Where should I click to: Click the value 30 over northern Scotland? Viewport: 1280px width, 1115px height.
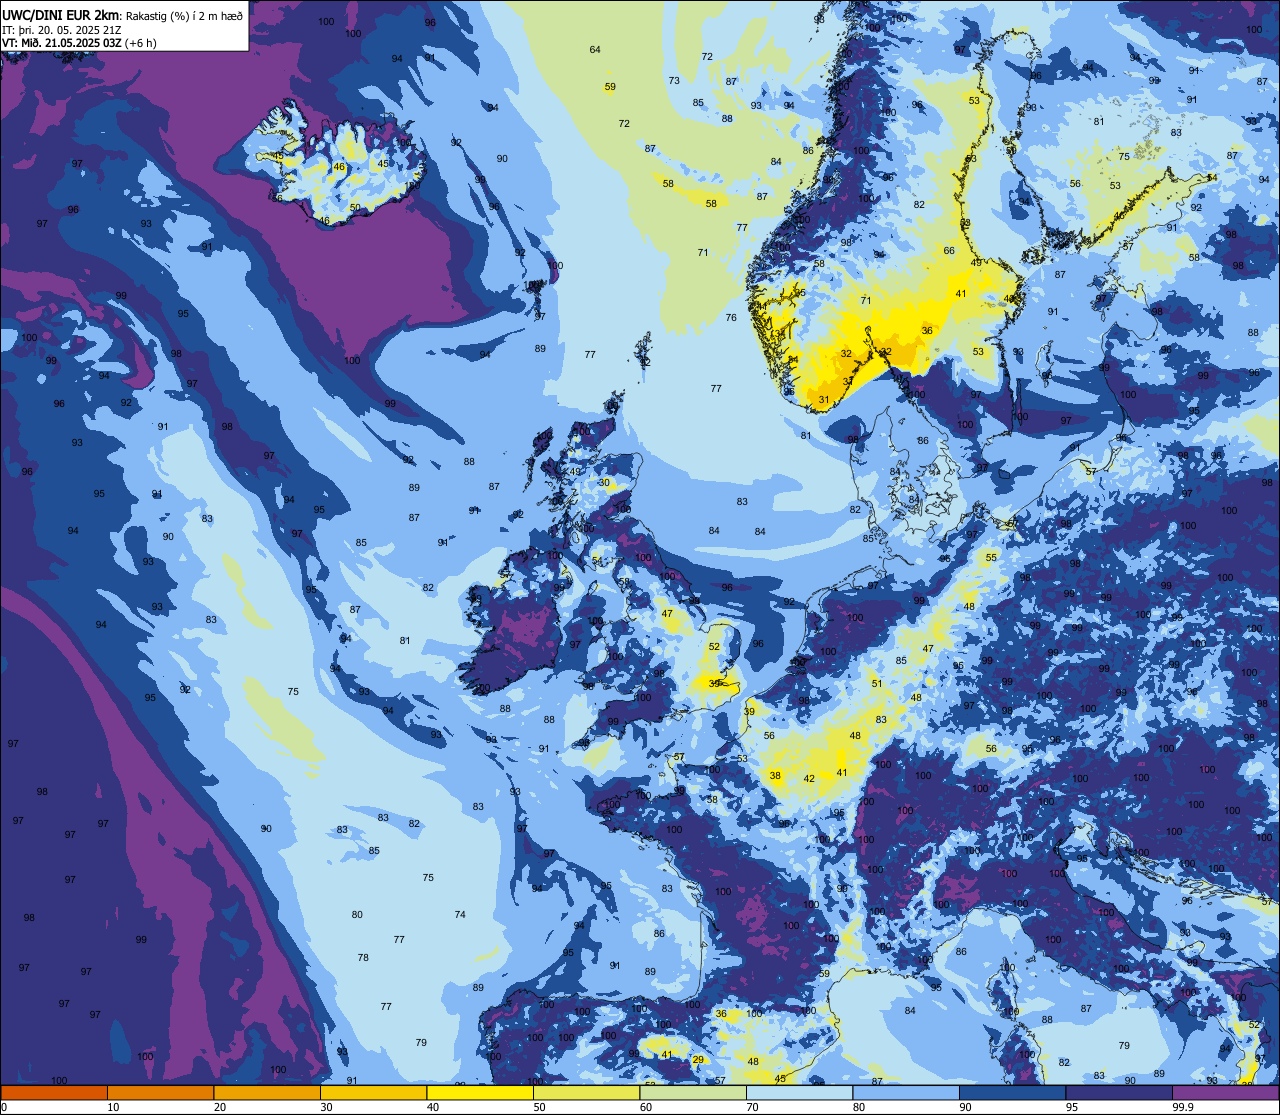pos(604,482)
